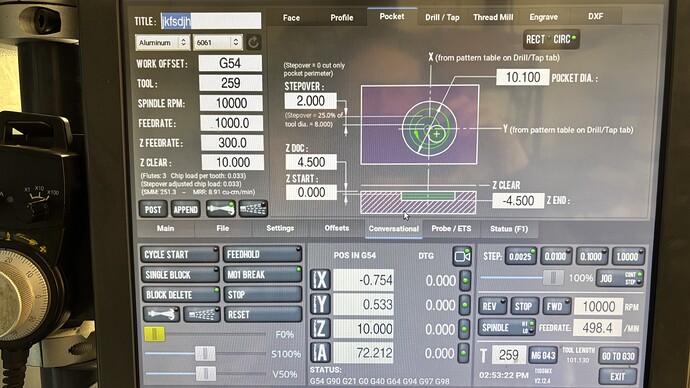The image size is (690, 388).
Task: Click spindle REV button
Action: tap(492, 306)
